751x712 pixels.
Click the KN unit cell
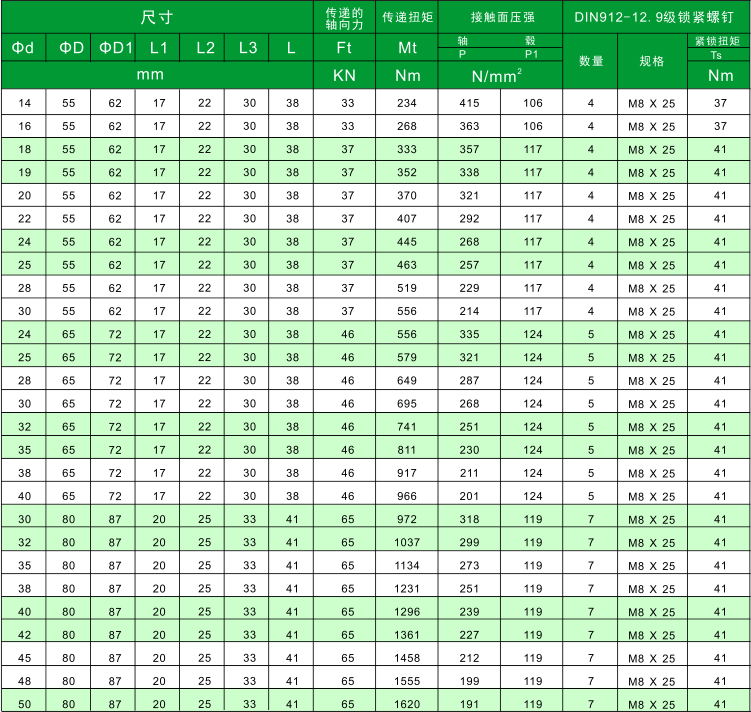344,75
